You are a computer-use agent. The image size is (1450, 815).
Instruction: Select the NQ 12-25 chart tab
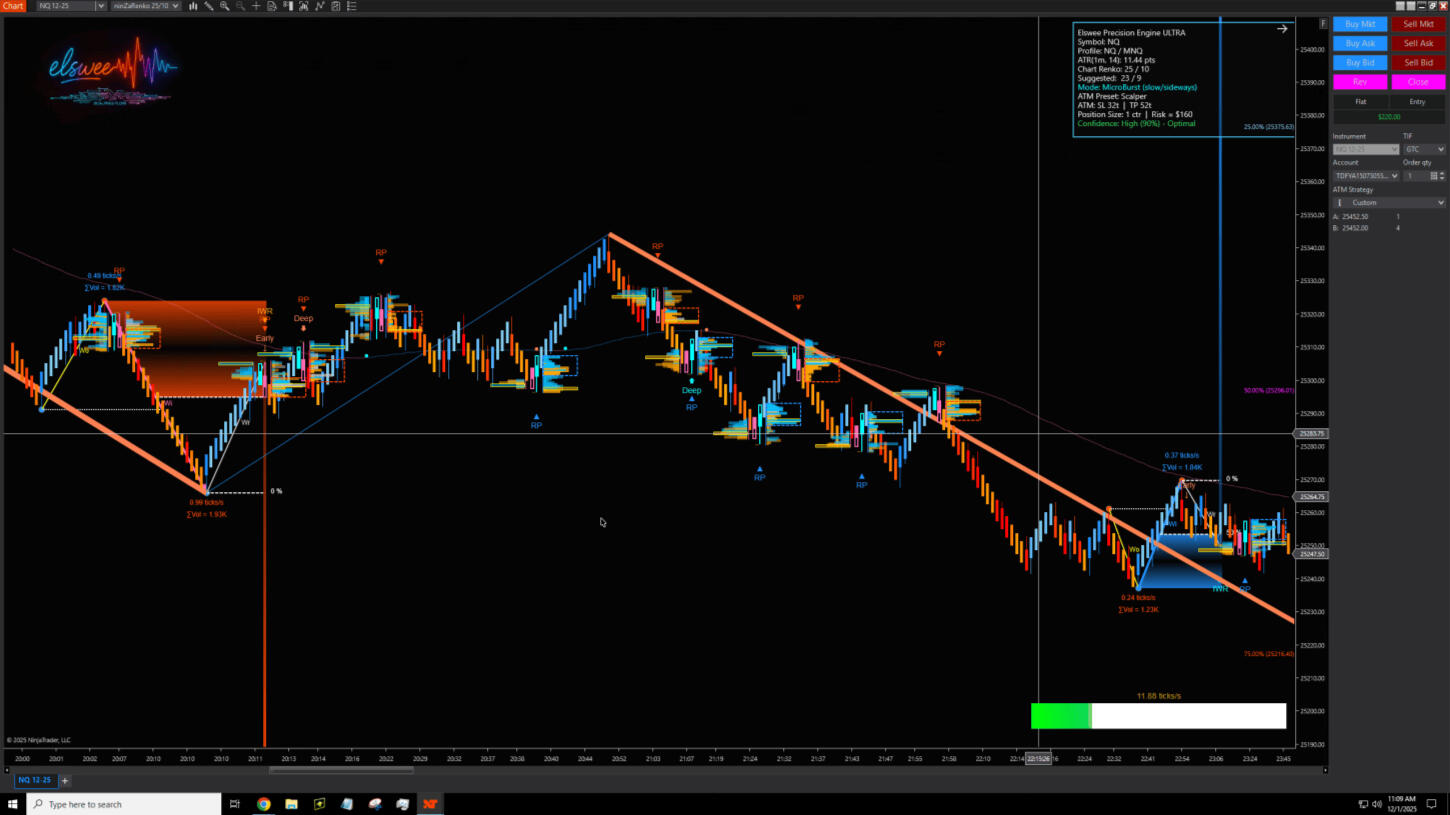pyautogui.click(x=33, y=780)
